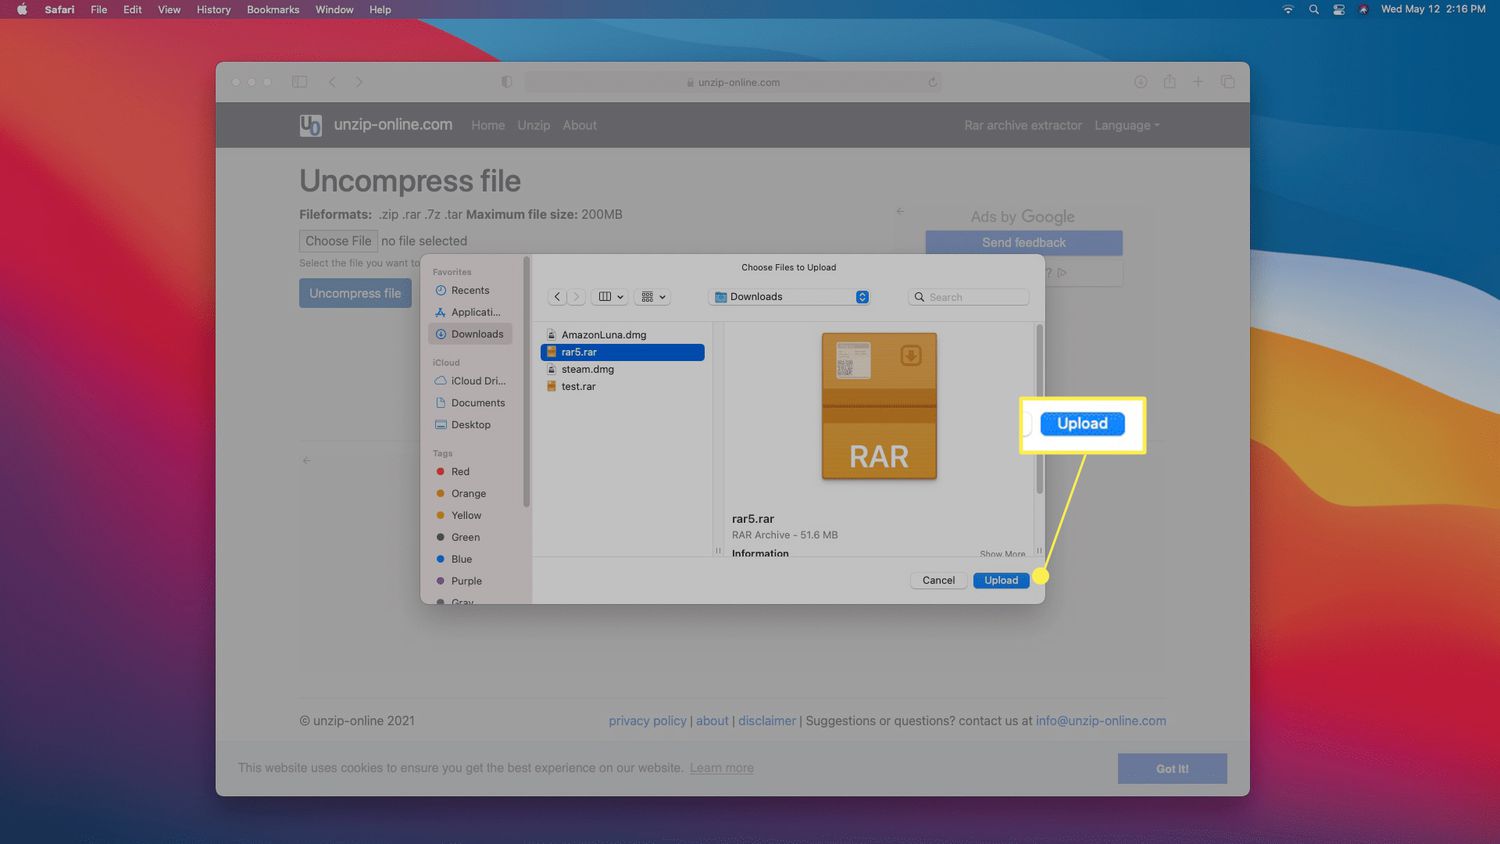Click the RAR archive preview thumbnail

[x=879, y=406]
